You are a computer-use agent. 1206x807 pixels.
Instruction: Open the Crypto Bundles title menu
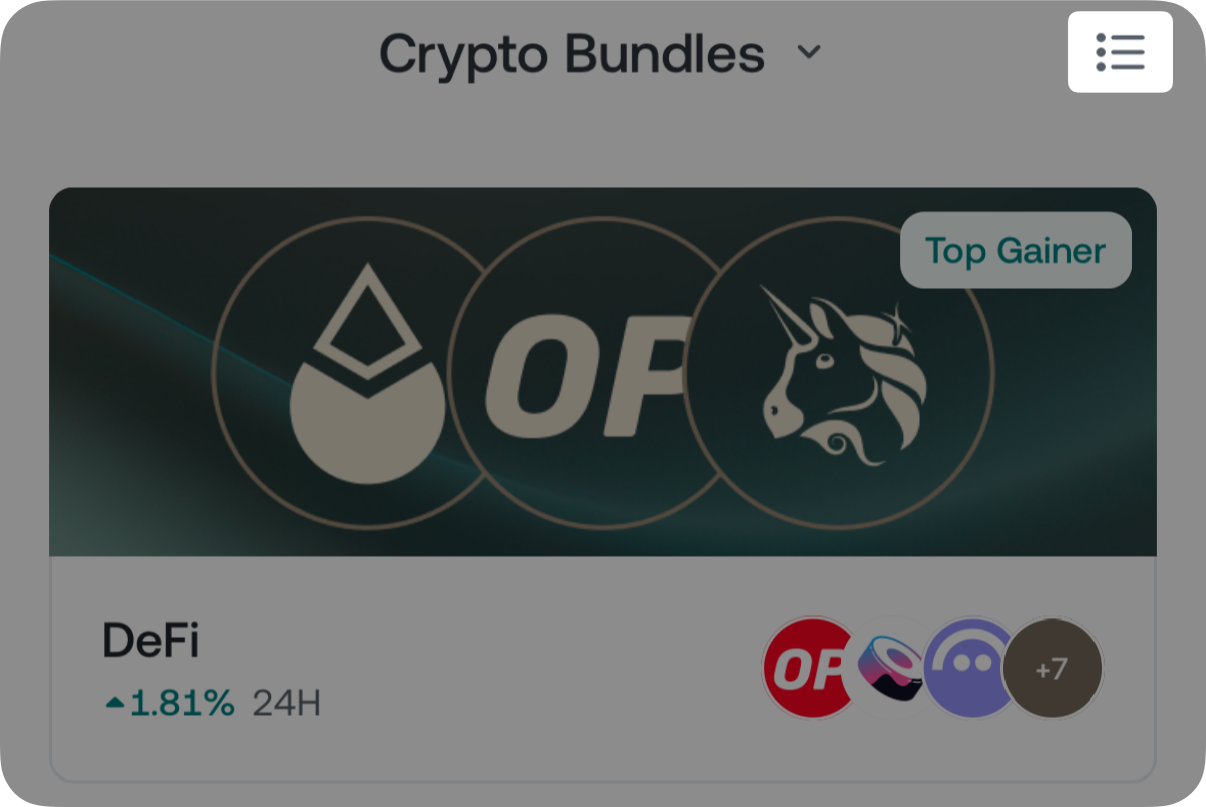(x=600, y=53)
